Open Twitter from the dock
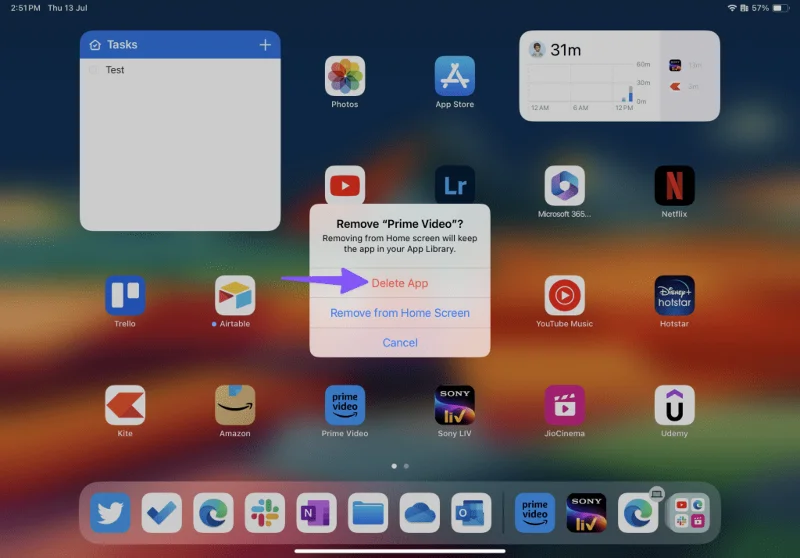800x558 pixels. point(110,513)
